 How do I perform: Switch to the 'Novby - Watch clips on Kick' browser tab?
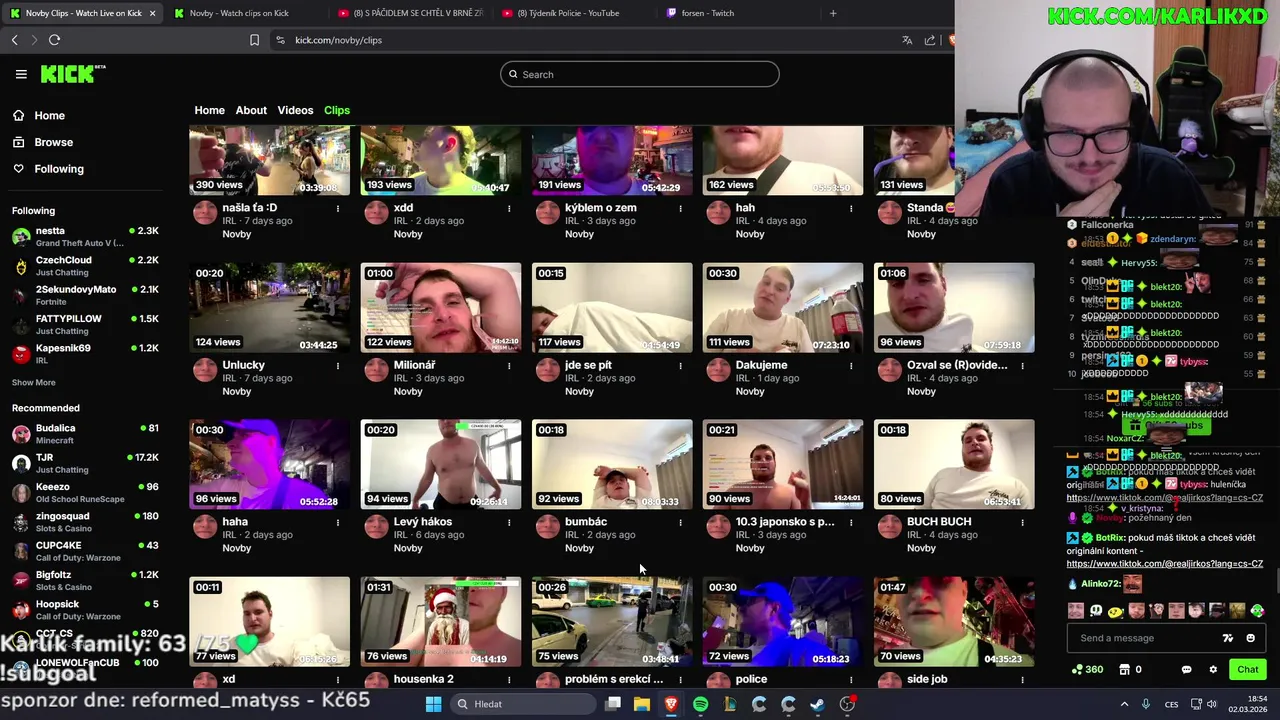coord(240,13)
